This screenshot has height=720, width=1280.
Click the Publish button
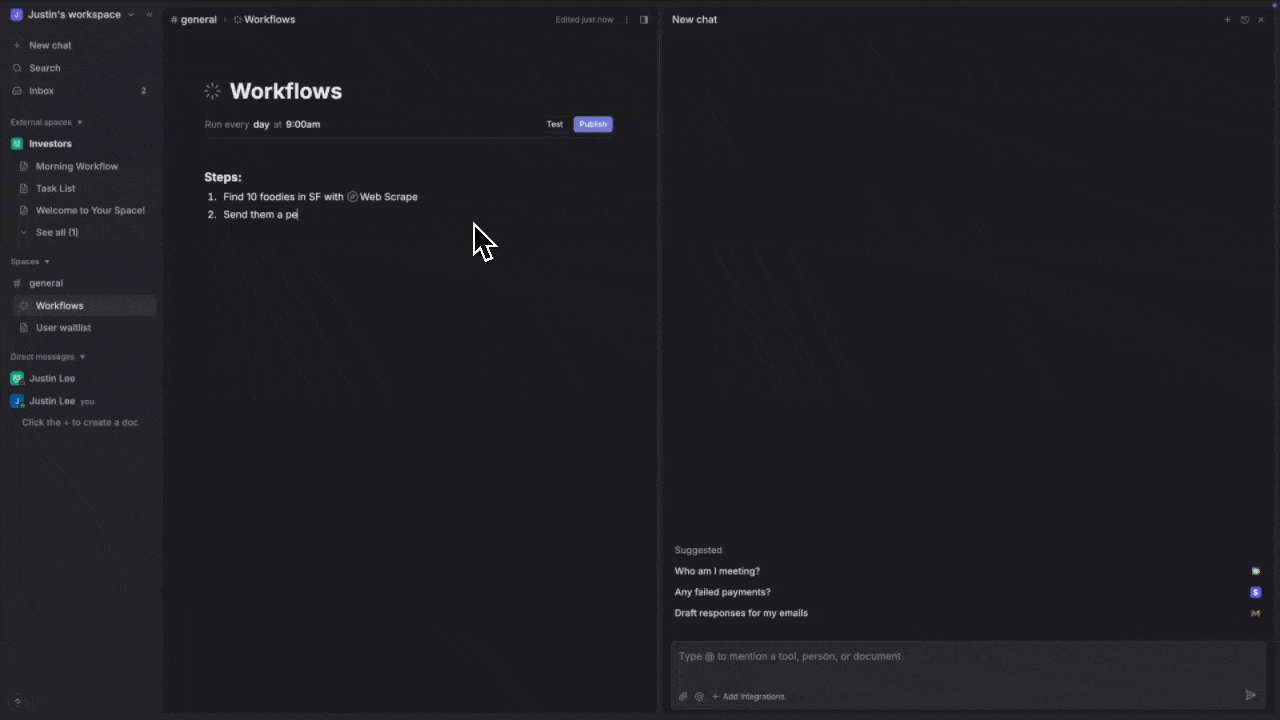point(593,125)
